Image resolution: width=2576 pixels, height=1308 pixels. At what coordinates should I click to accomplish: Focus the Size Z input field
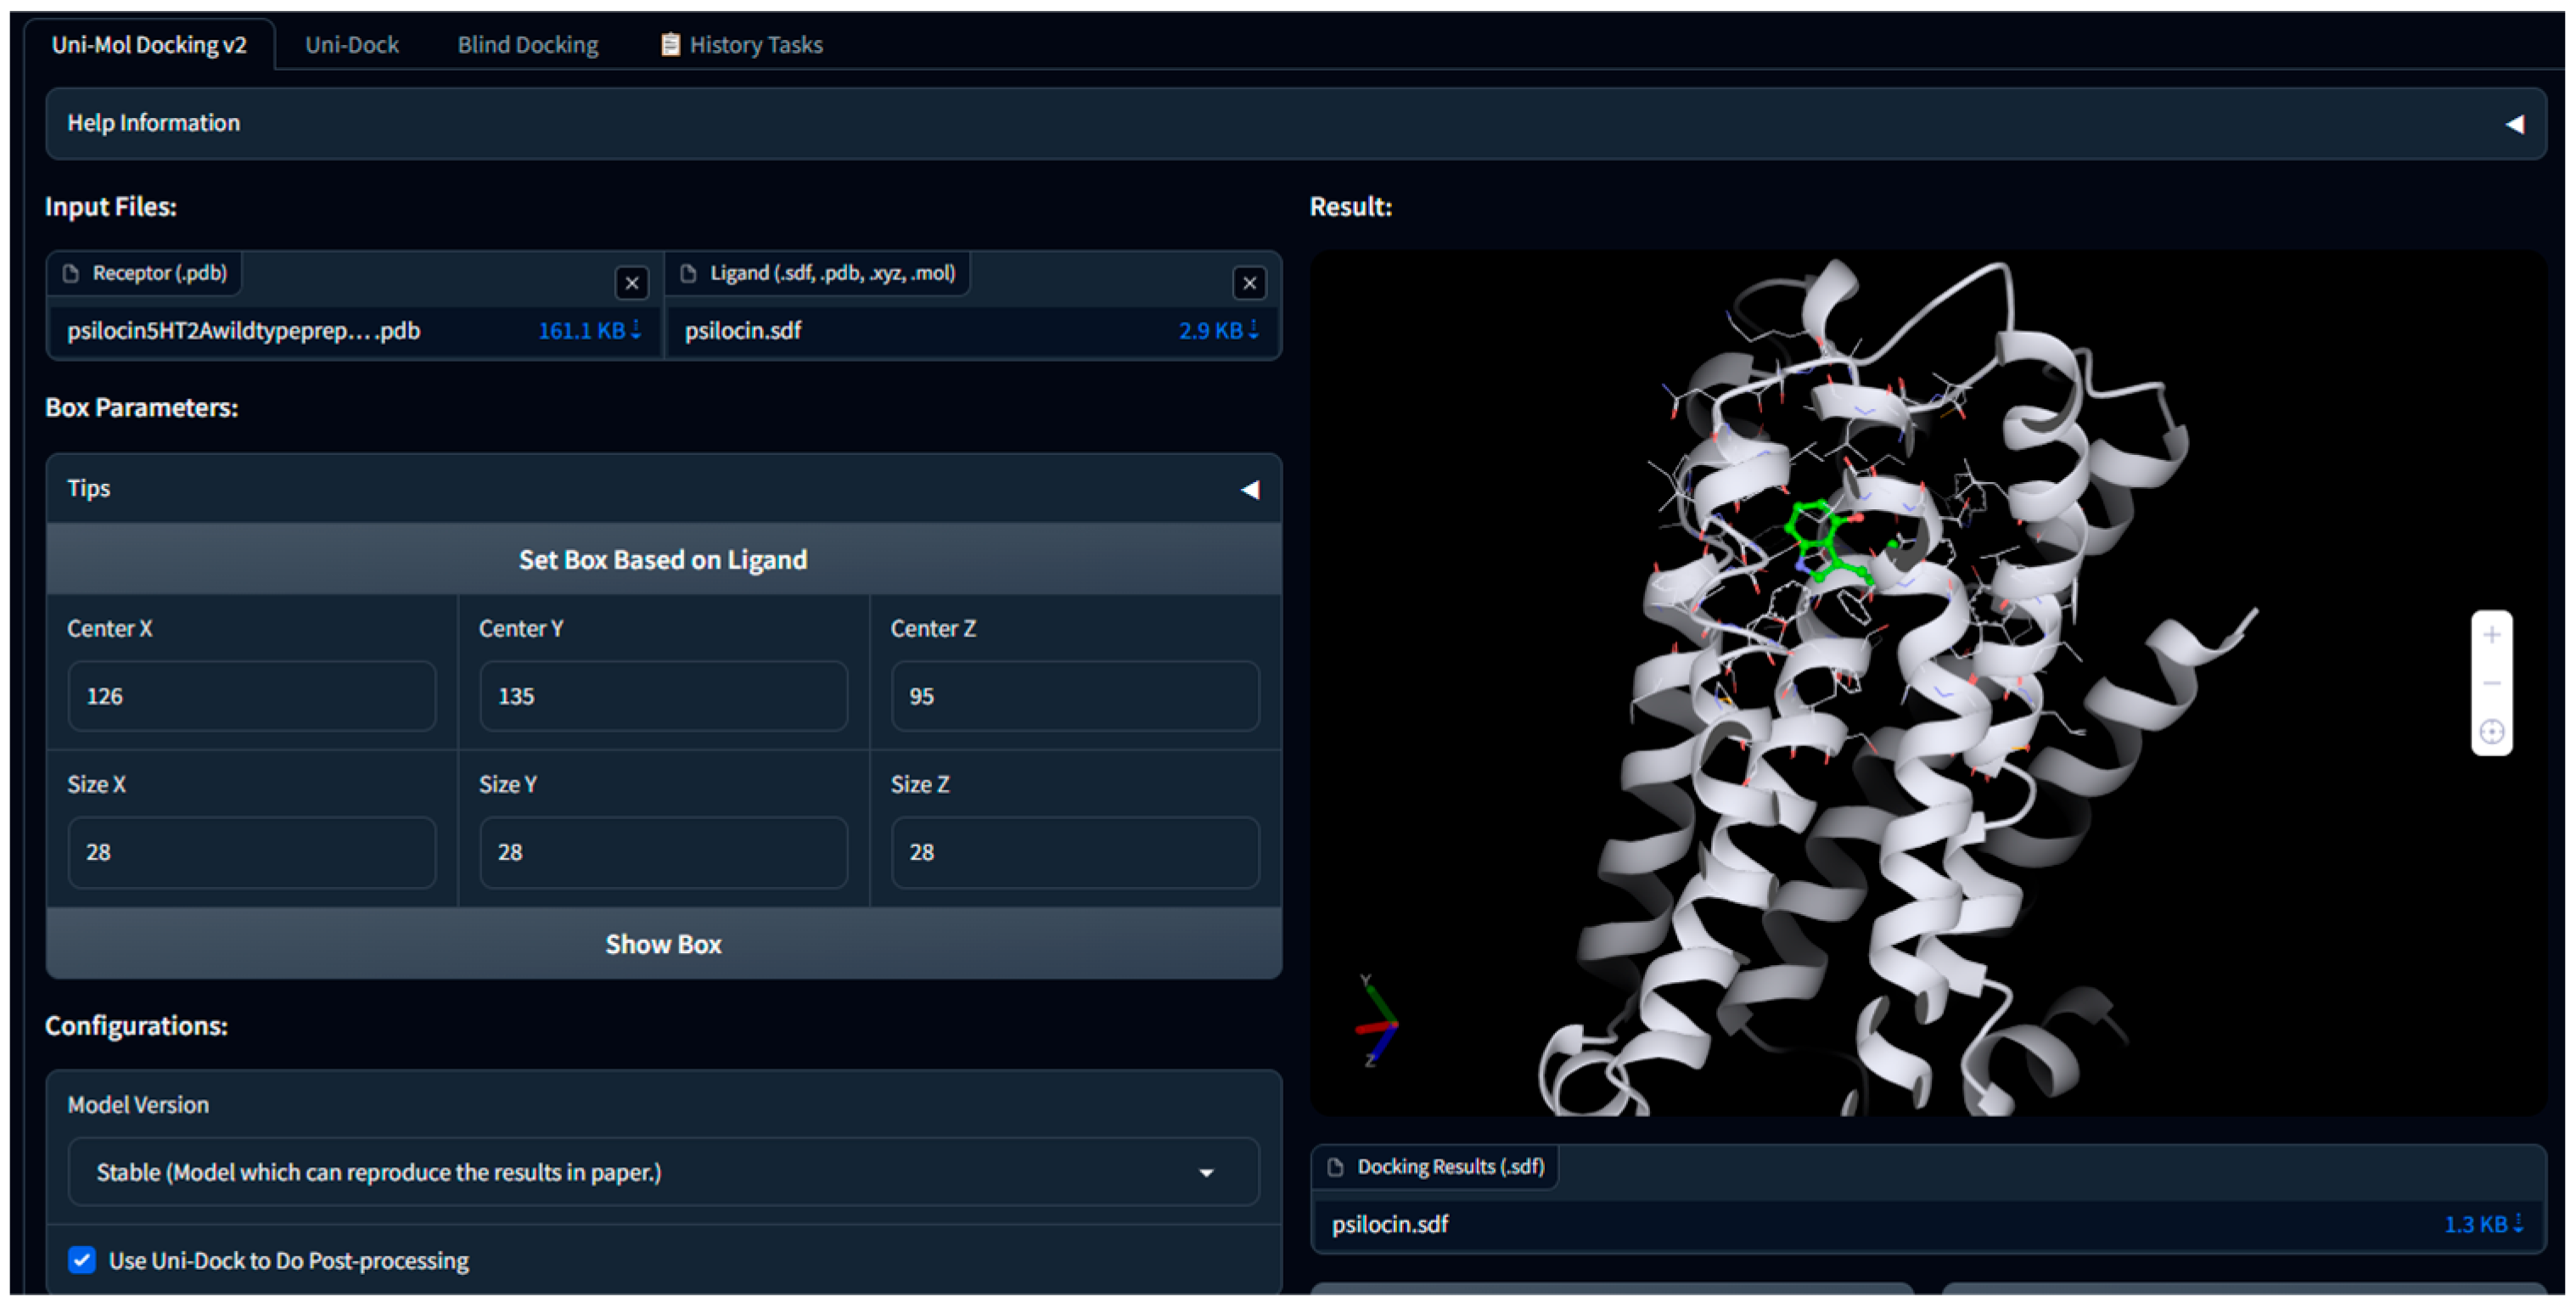coord(1075,853)
